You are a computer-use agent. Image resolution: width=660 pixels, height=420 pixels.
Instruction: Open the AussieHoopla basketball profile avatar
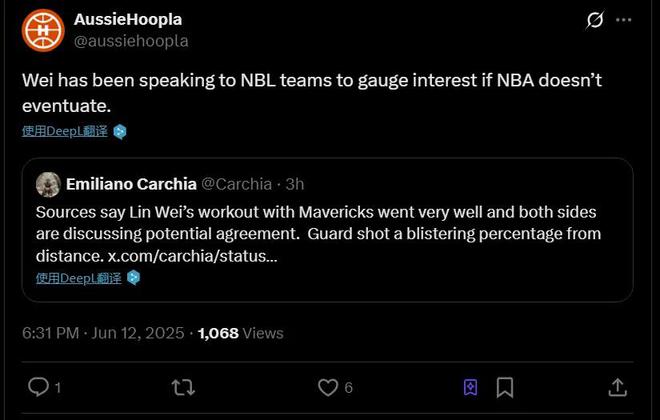click(43, 30)
